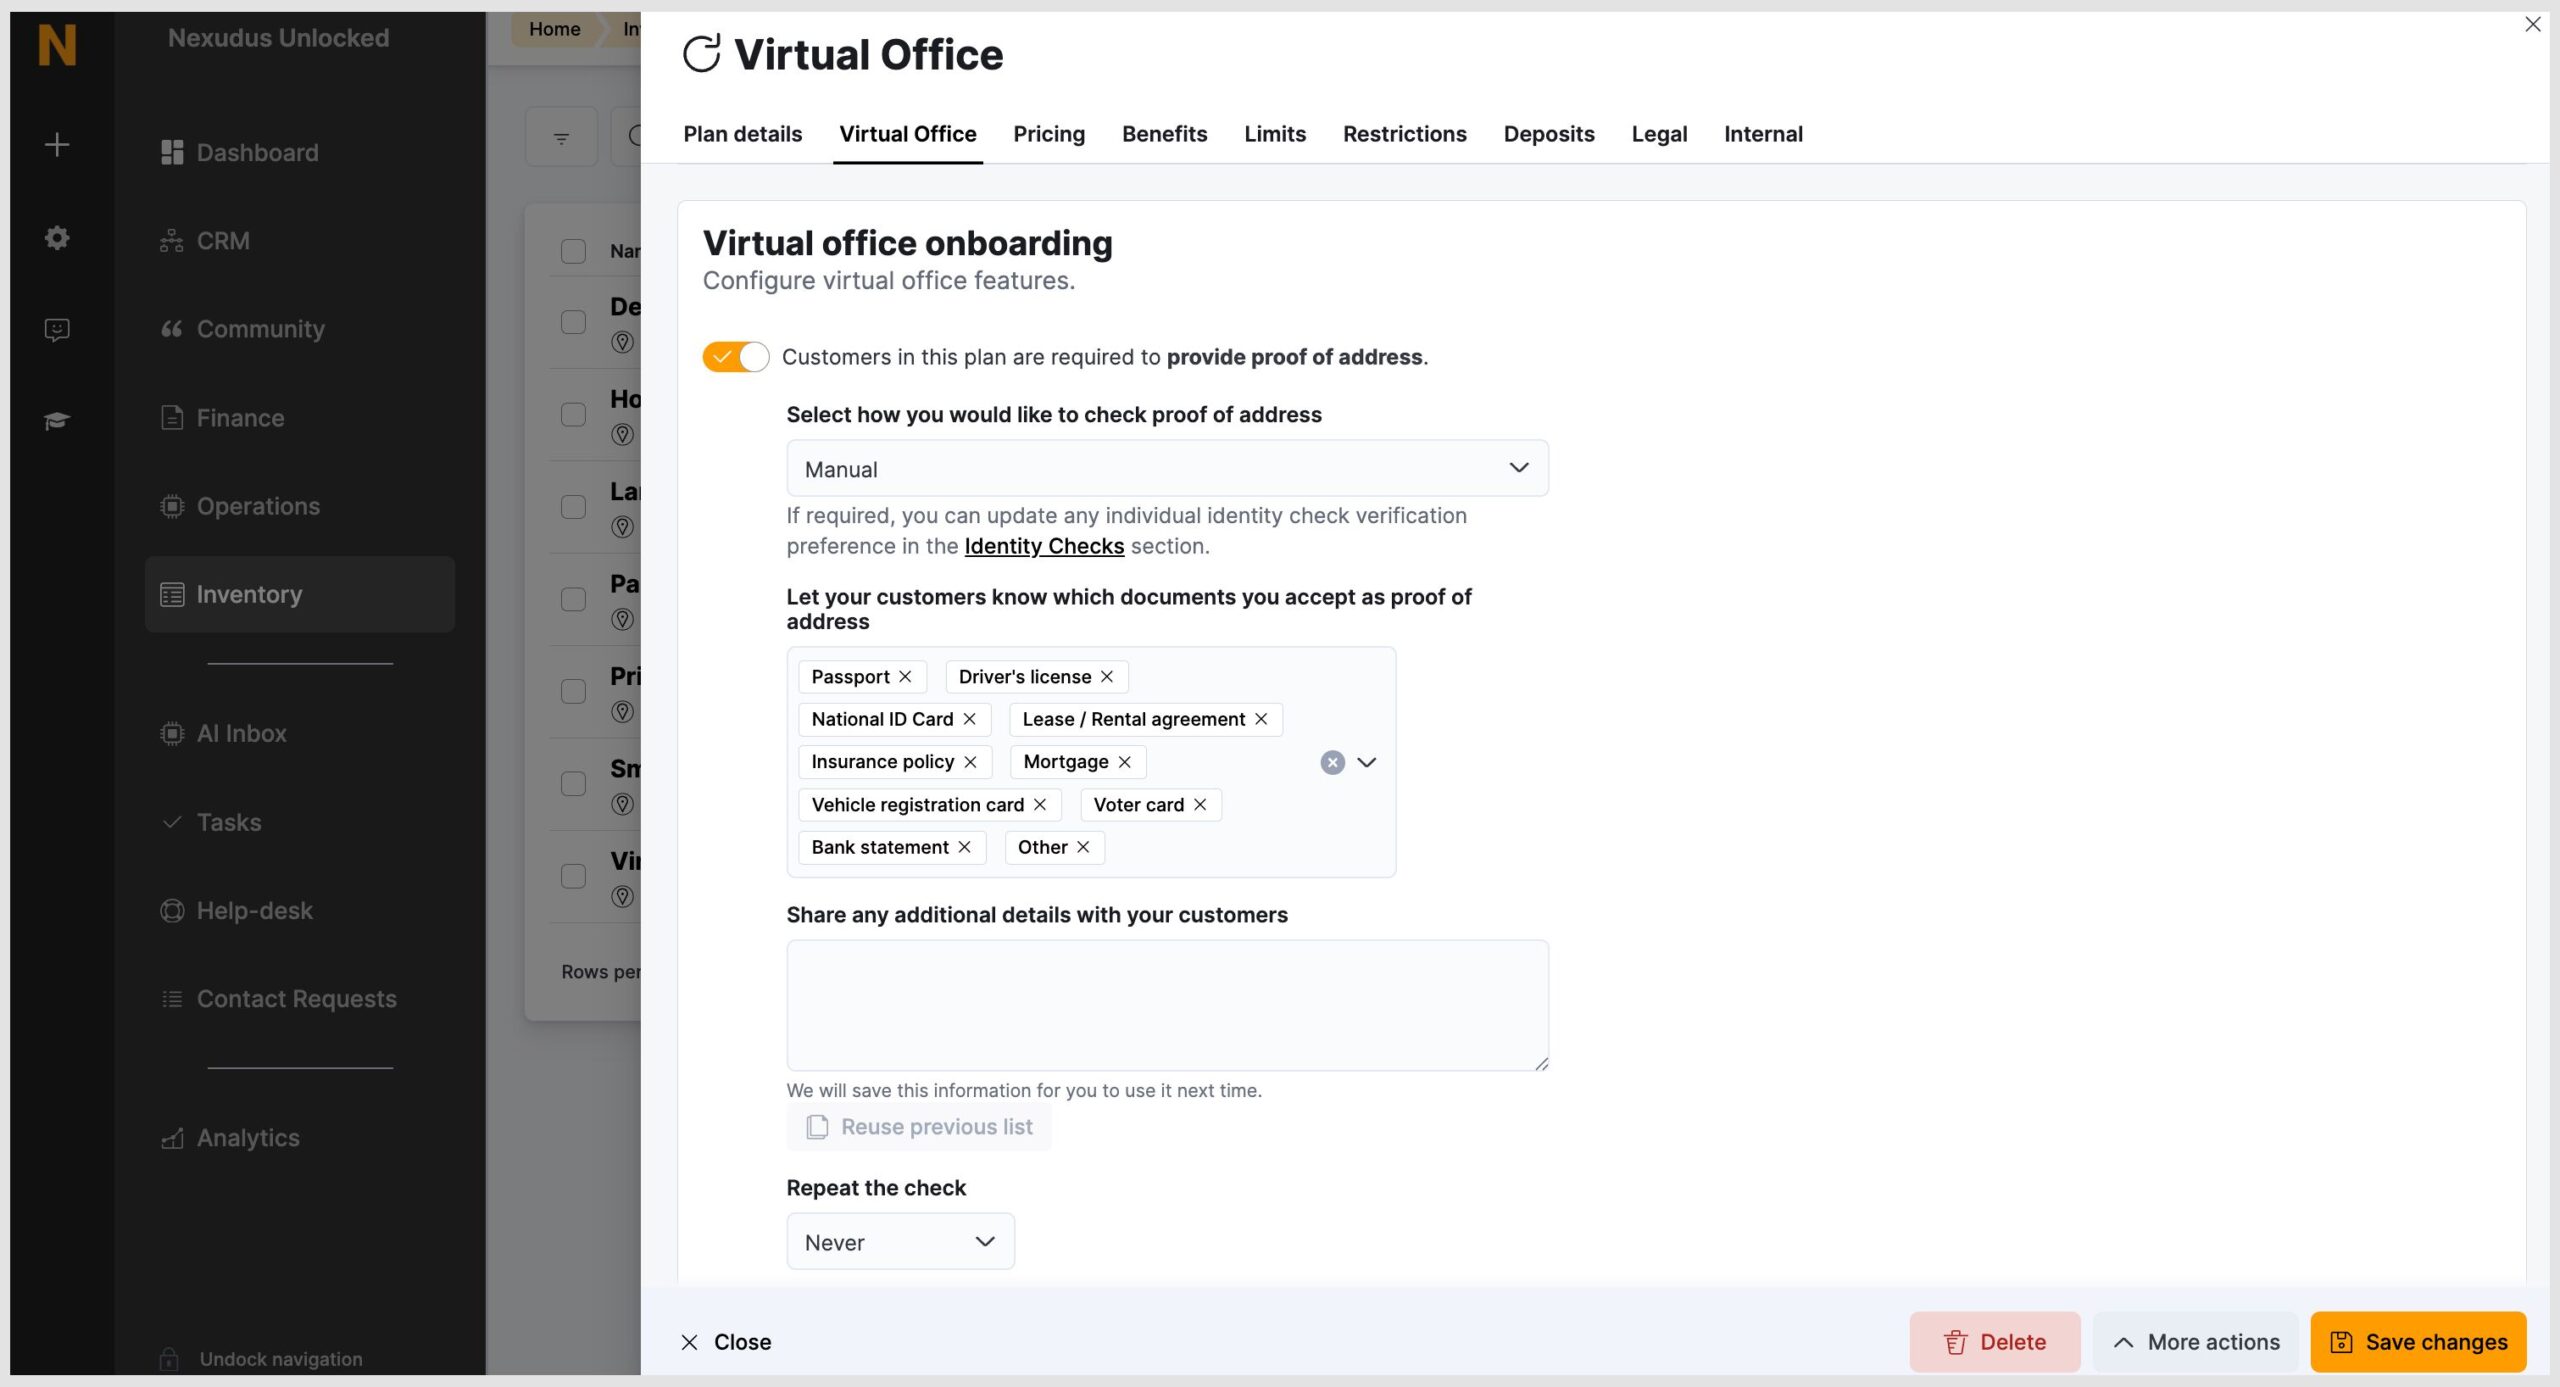This screenshot has width=2560, height=1387.
Task: Click the chat smiley icon in left rail
Action: pyautogui.click(x=57, y=330)
